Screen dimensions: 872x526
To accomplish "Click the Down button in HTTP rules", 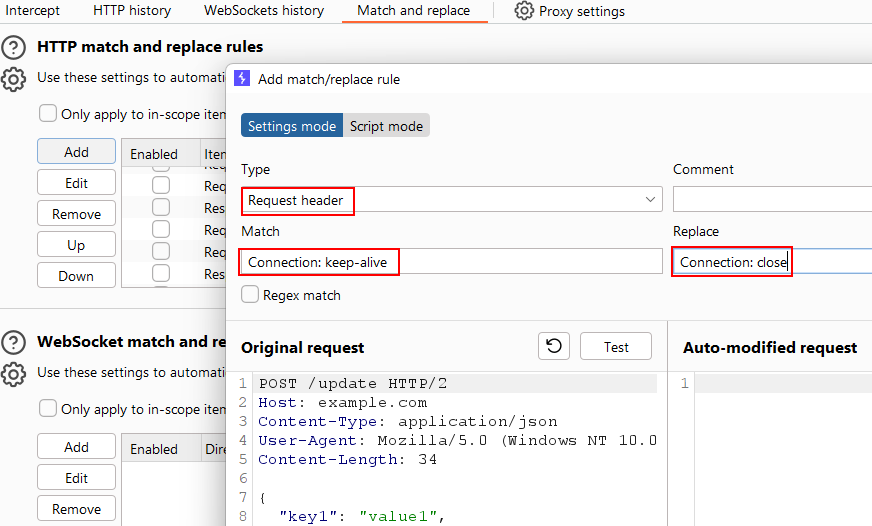I will (76, 276).
